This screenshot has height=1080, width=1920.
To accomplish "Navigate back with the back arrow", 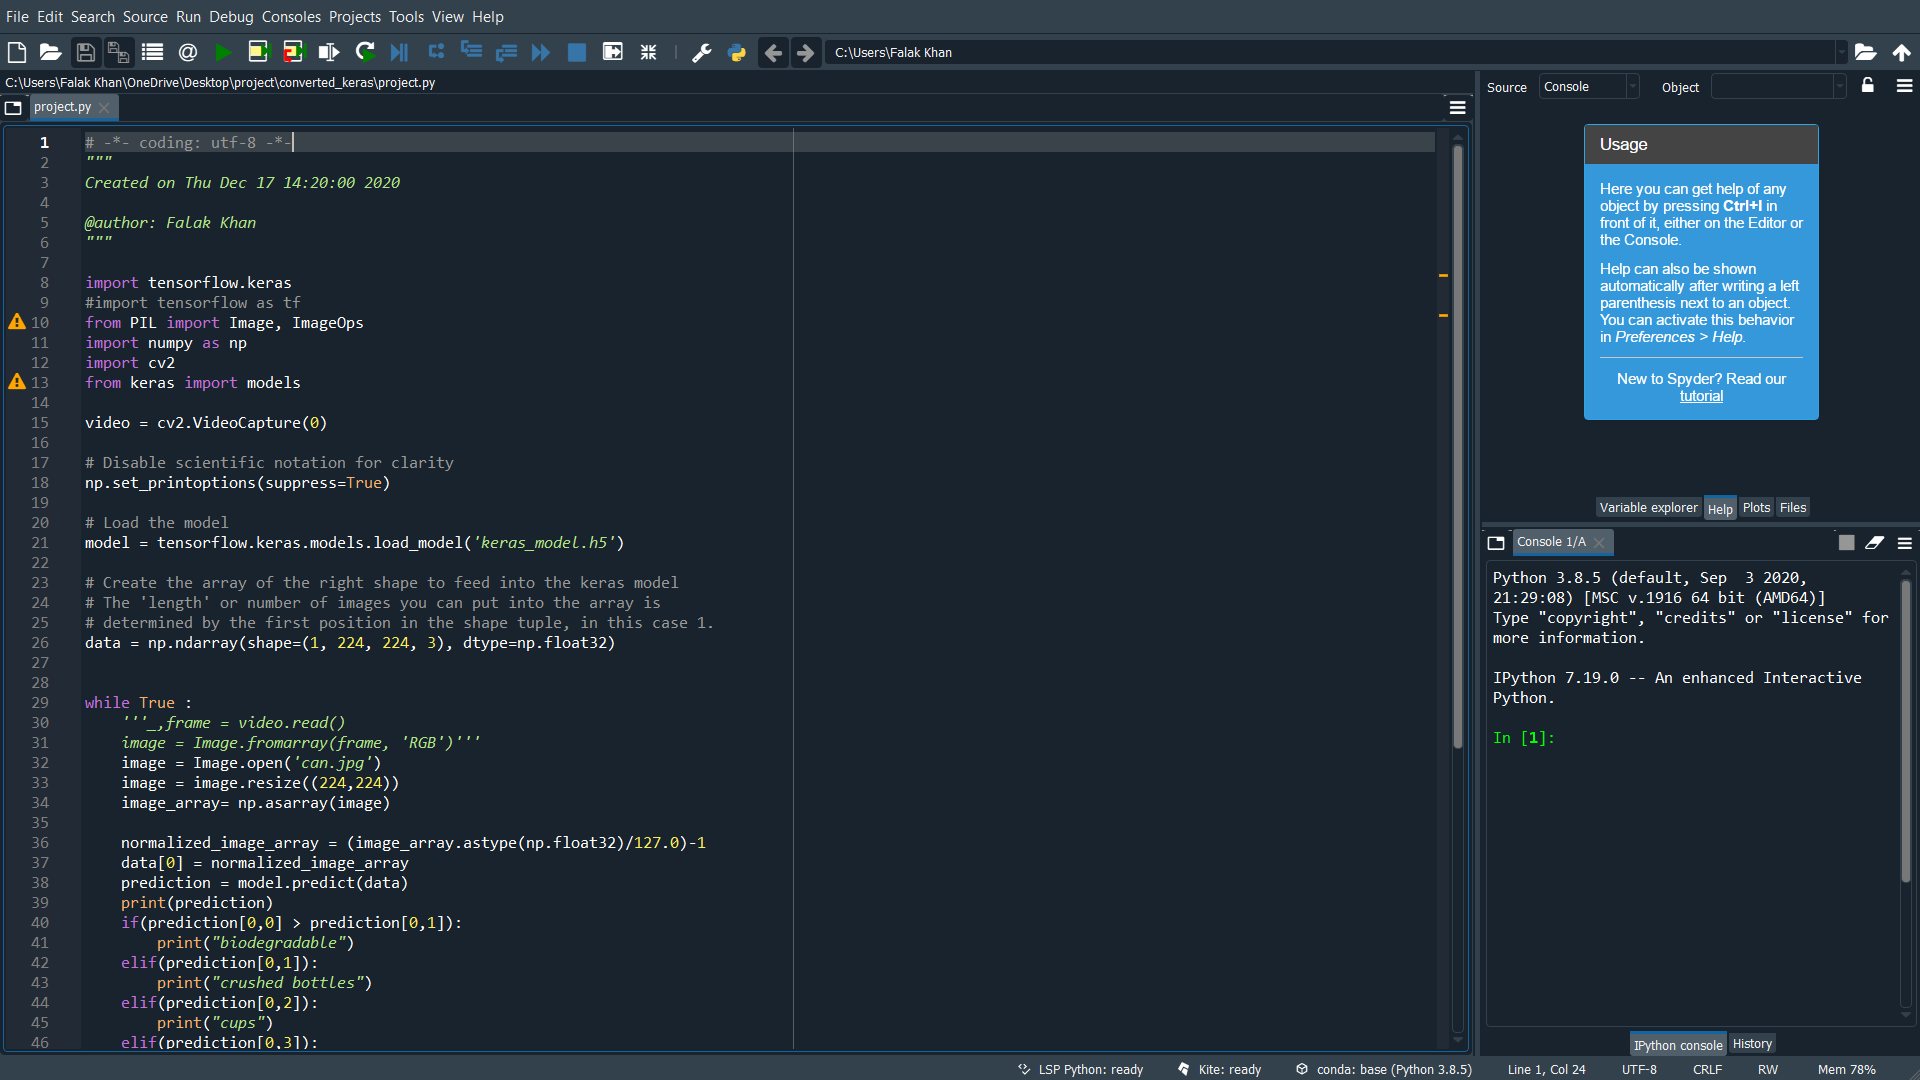I will 773,52.
